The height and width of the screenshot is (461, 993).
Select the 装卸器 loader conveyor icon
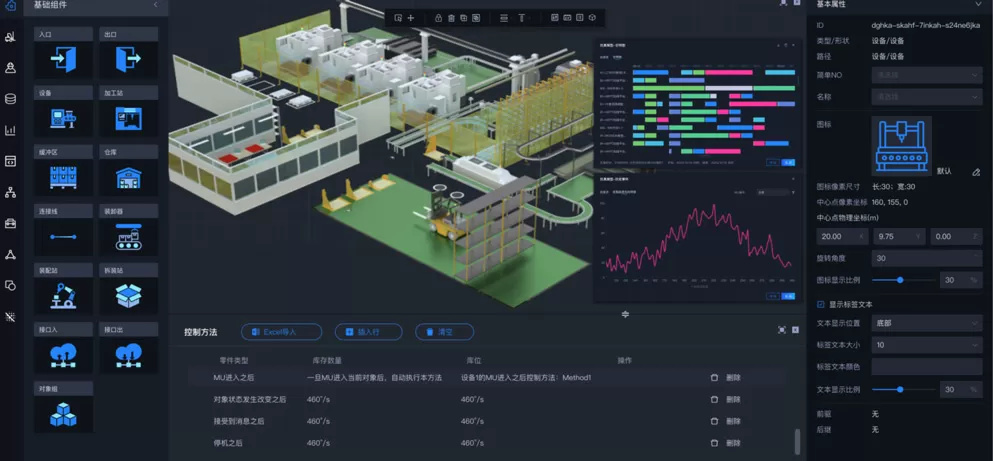[129, 237]
